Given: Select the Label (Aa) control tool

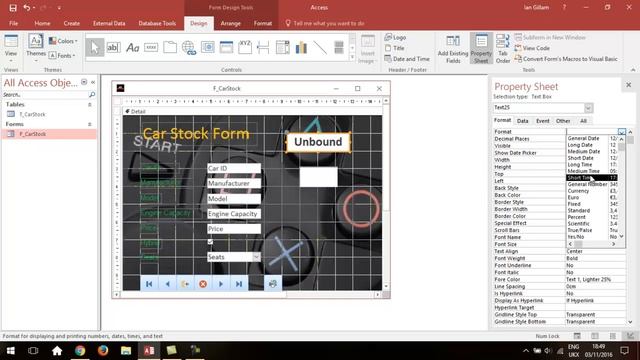Looking at the screenshot, I should [x=132, y=48].
